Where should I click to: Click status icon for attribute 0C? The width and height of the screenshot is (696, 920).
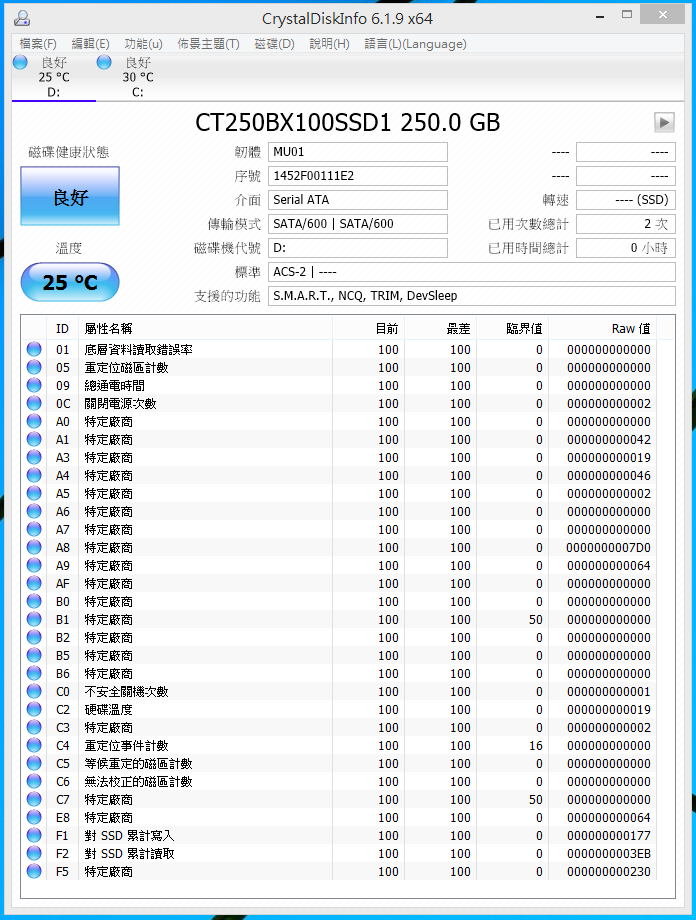[x=34, y=403]
